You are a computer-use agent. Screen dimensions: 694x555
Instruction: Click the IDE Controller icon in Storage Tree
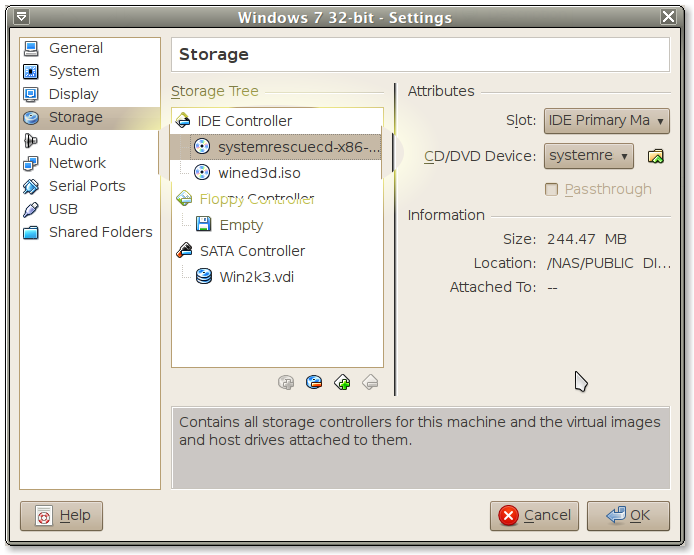tap(183, 121)
